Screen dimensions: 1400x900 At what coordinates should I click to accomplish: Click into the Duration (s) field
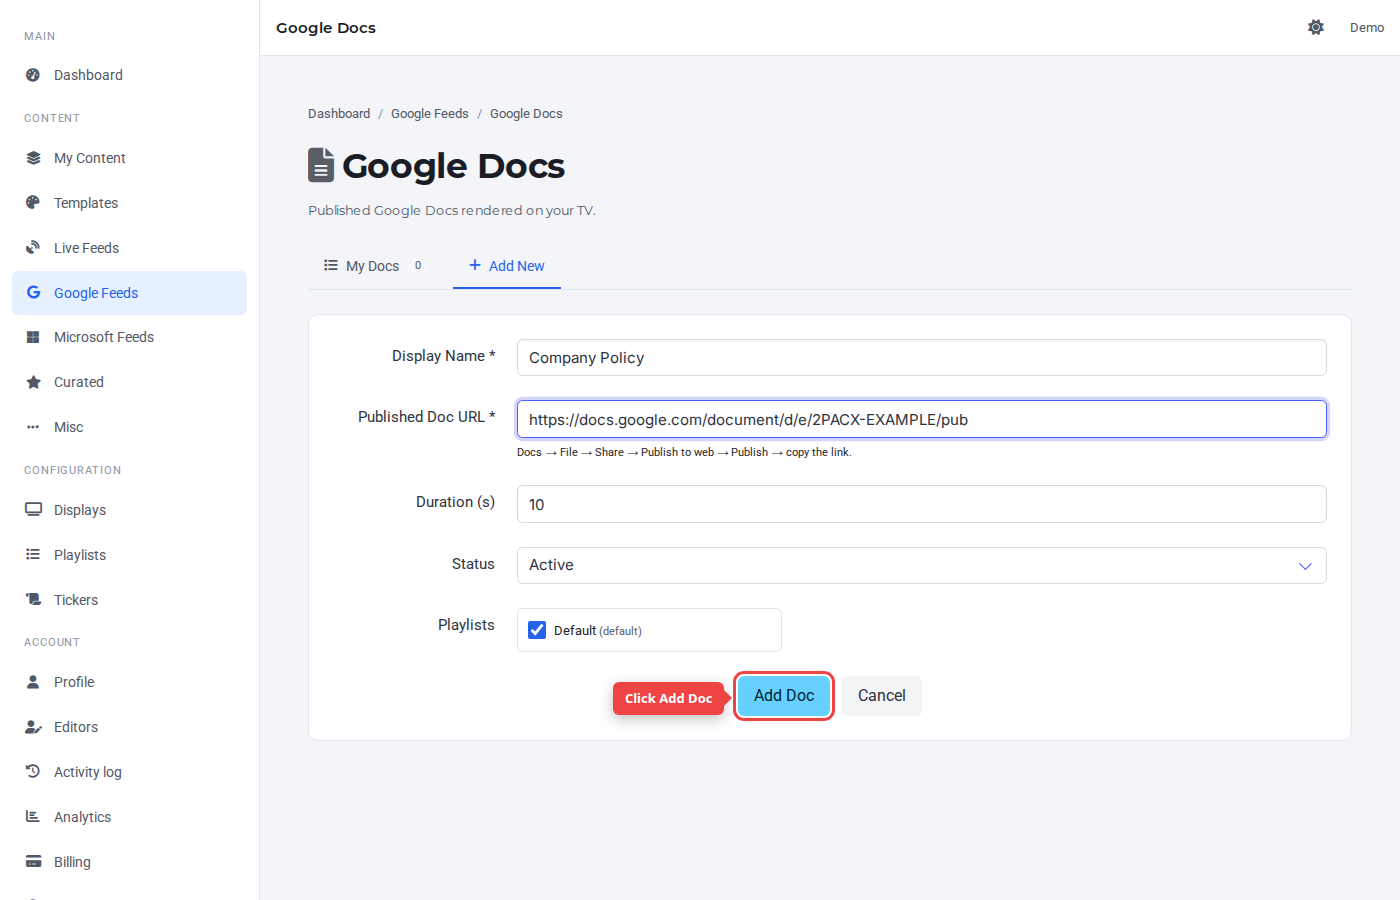pos(921,504)
